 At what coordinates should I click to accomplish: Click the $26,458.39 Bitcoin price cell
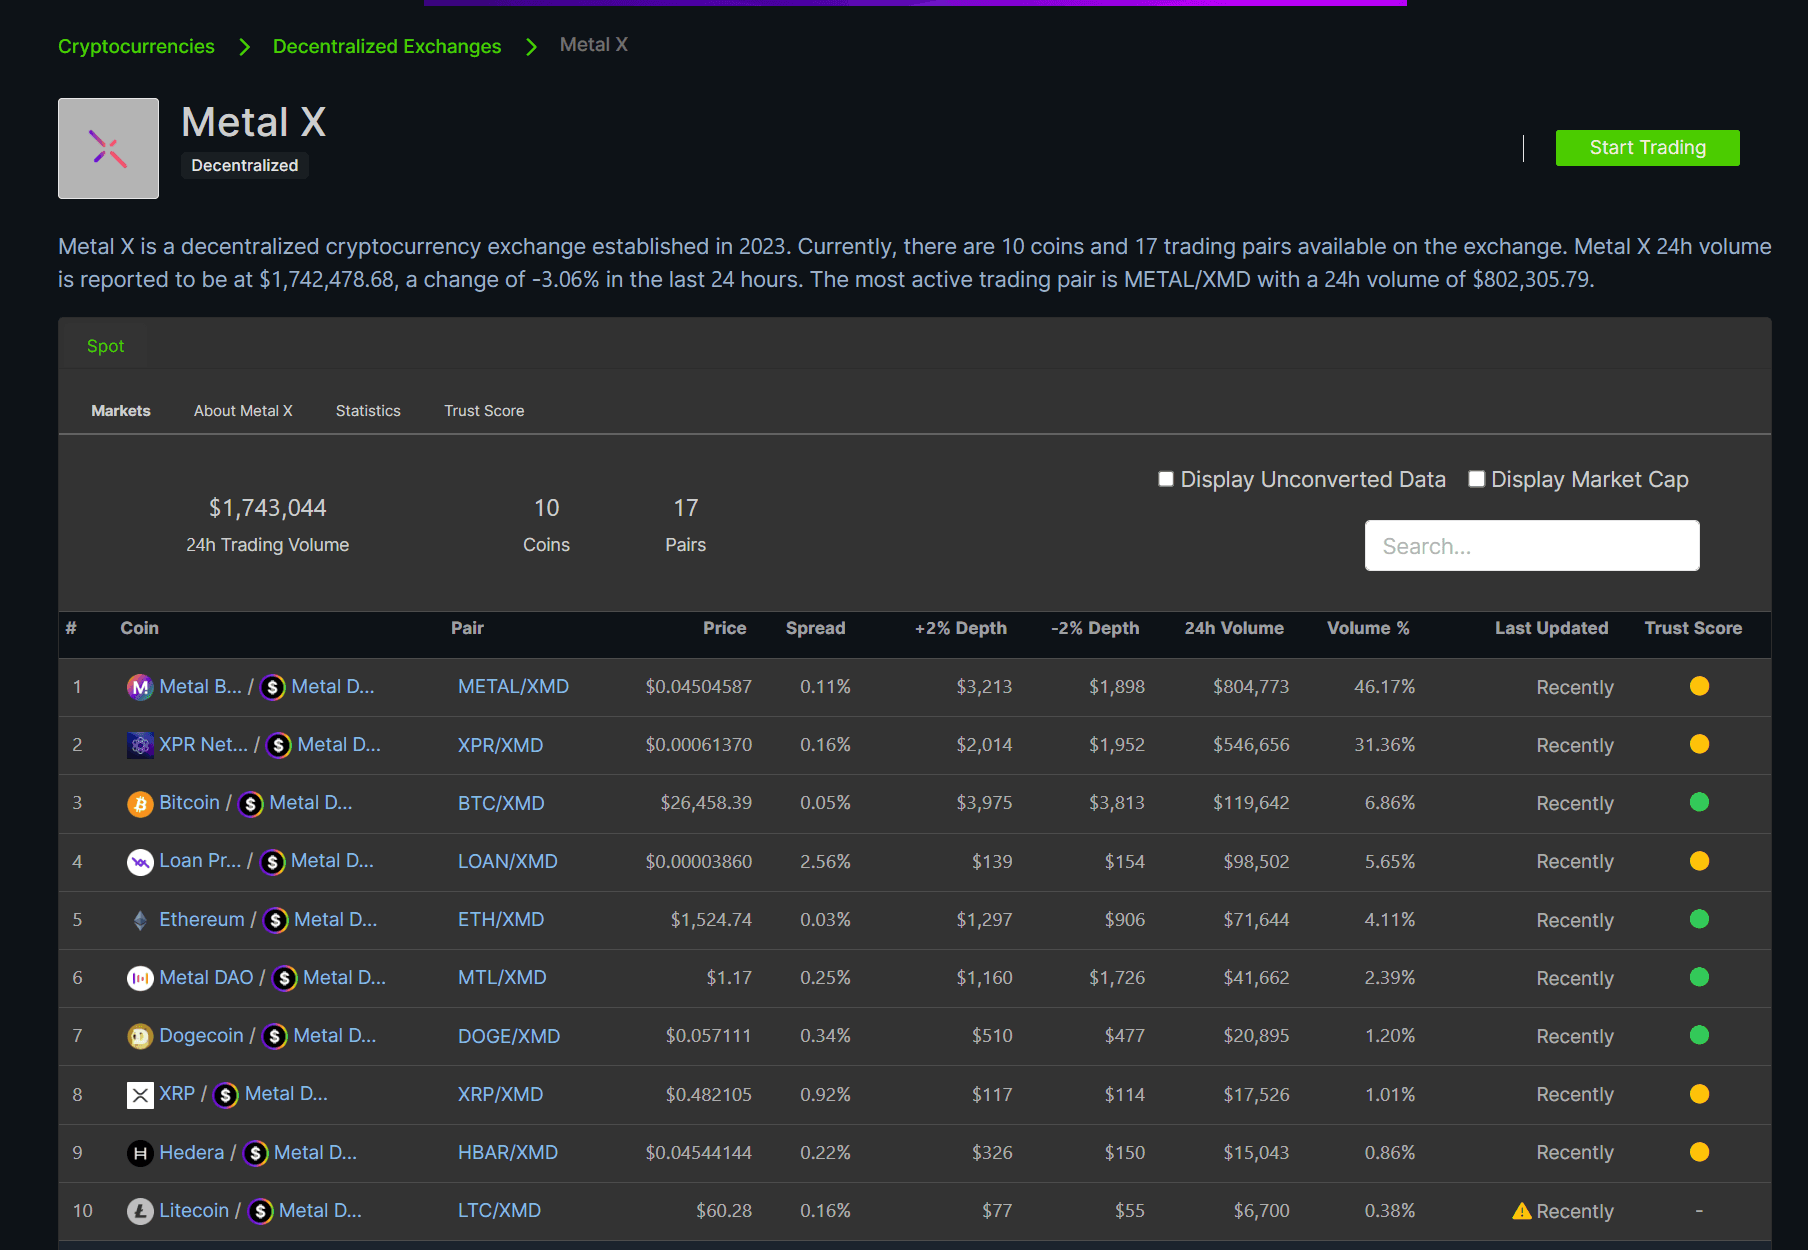[x=706, y=803]
